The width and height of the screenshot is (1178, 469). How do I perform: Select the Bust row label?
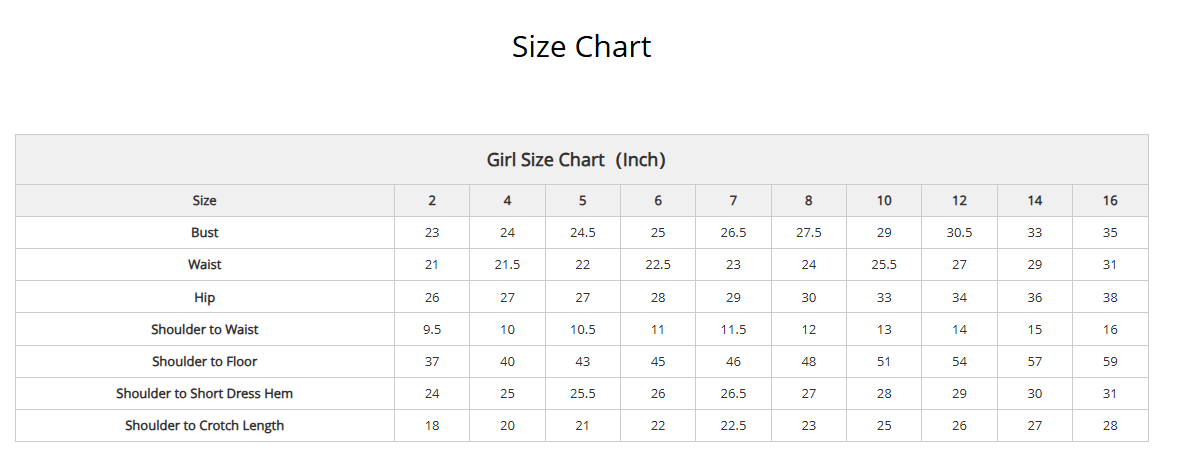(x=204, y=233)
